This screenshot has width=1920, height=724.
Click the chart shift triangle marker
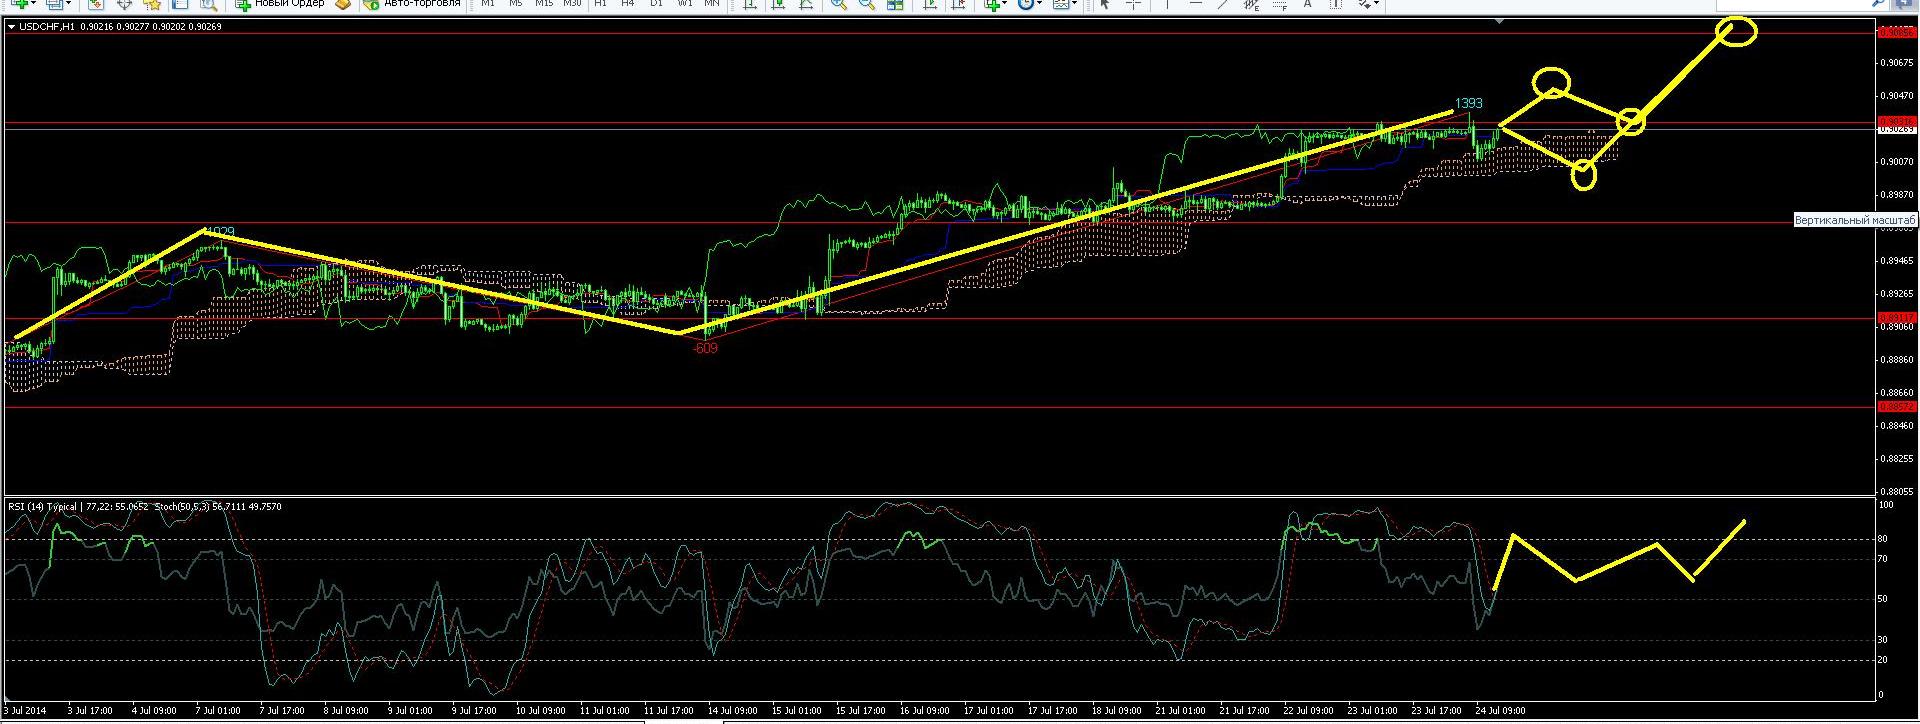tap(1497, 21)
